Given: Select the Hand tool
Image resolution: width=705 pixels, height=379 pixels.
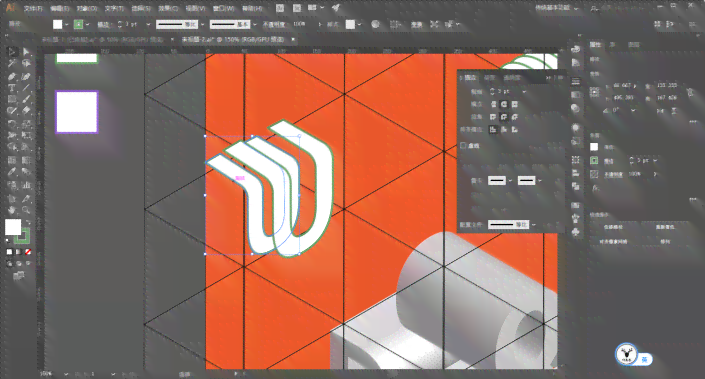Looking at the screenshot, I should [12, 210].
